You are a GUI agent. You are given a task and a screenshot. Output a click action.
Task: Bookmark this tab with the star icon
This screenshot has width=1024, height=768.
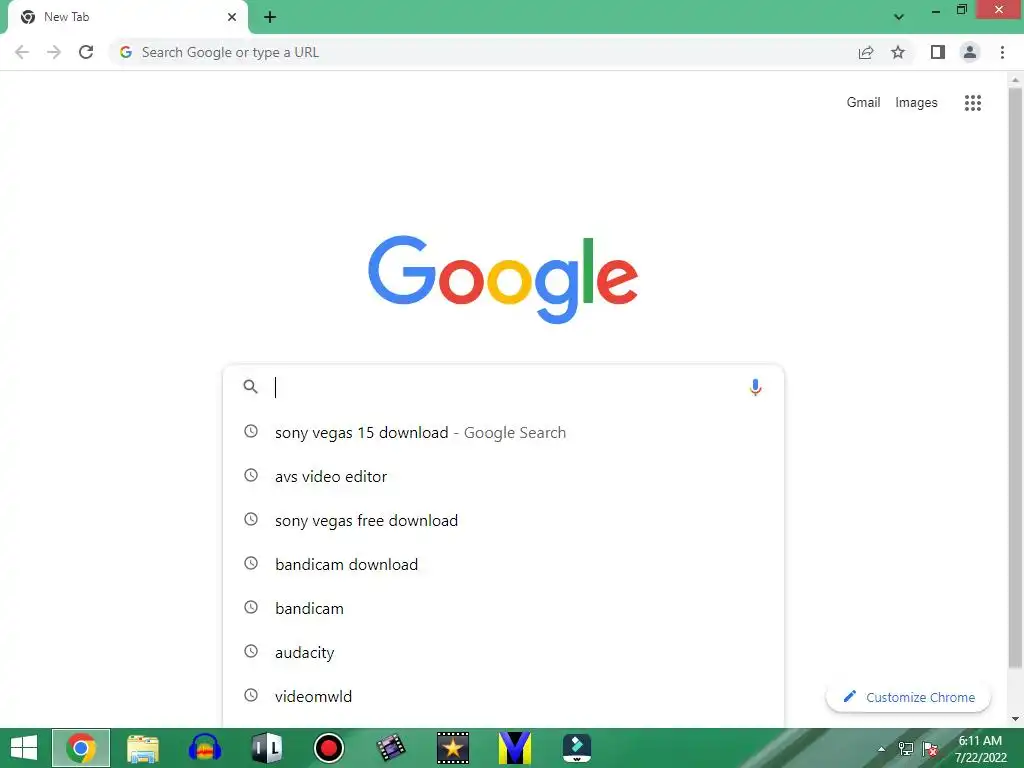click(x=898, y=52)
